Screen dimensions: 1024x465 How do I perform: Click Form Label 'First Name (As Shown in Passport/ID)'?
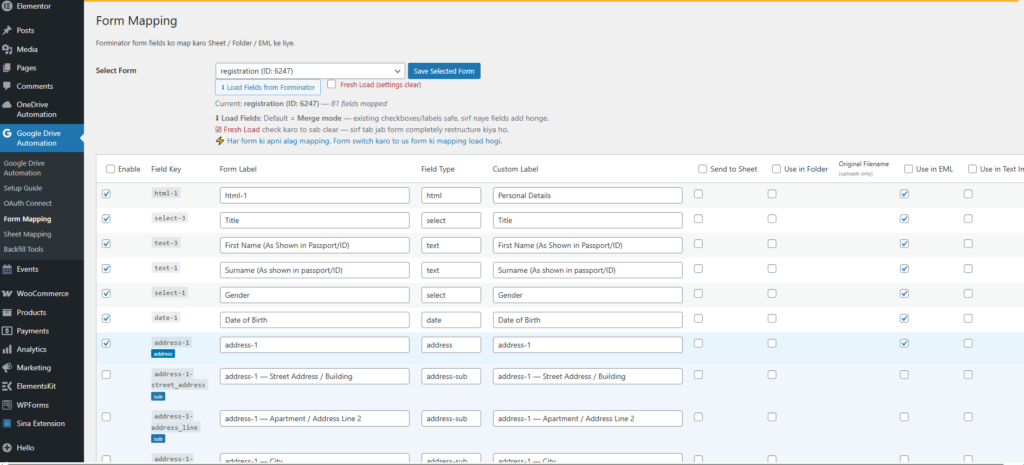(x=315, y=246)
